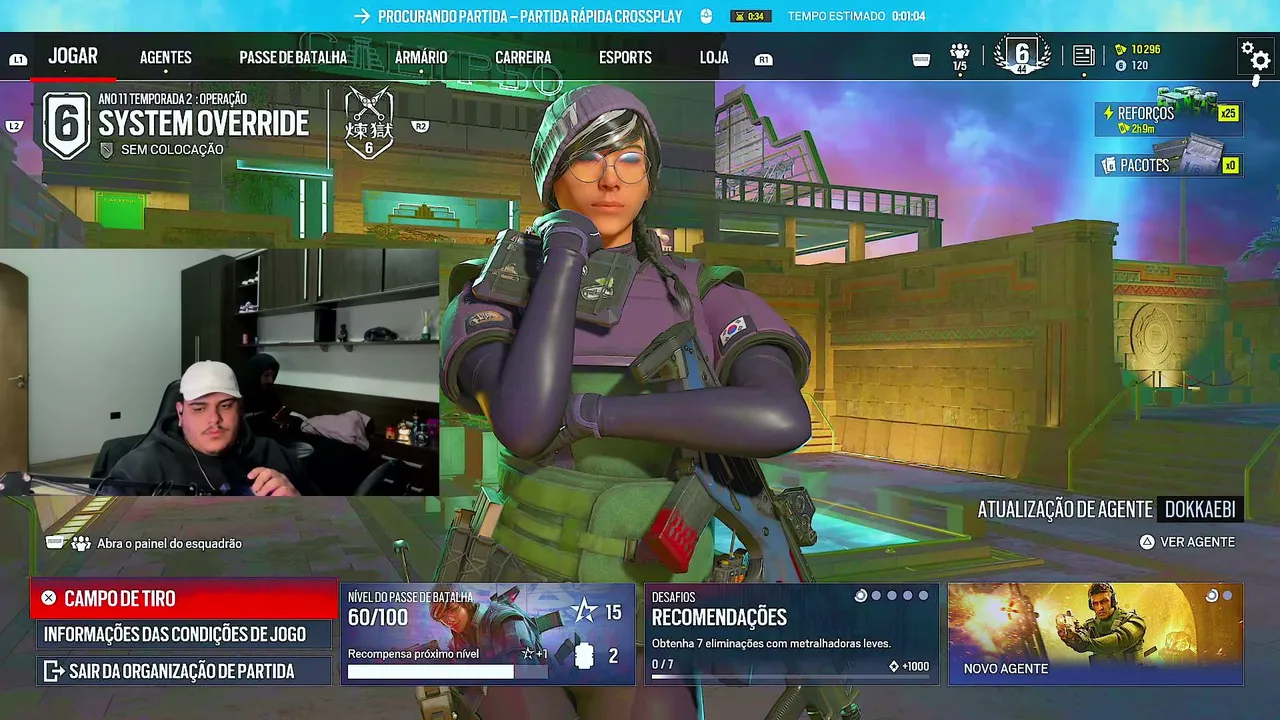The image size is (1280, 720).
Task: Switch to the Carreira tab
Action: pos(523,58)
